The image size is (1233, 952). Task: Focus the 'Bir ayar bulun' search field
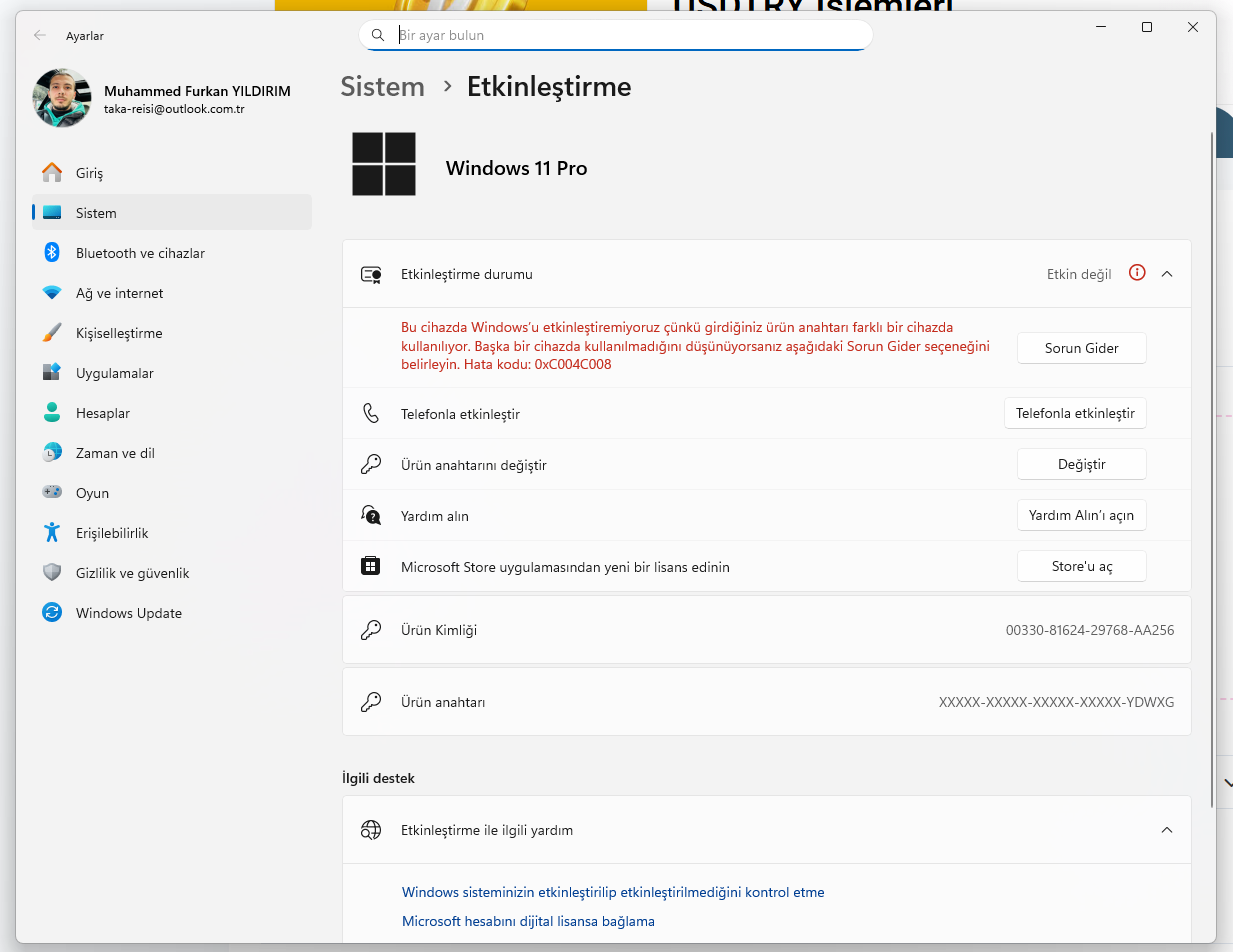coord(616,35)
